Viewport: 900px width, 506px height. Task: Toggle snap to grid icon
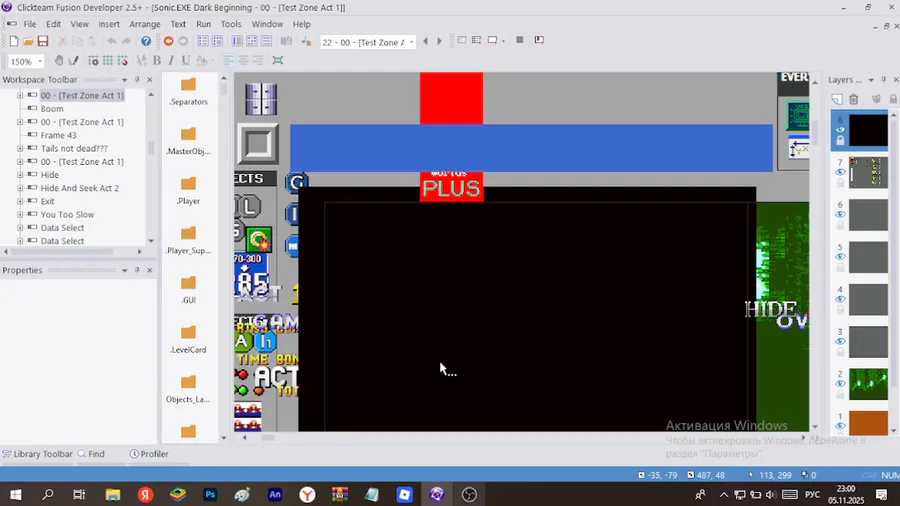point(122,60)
